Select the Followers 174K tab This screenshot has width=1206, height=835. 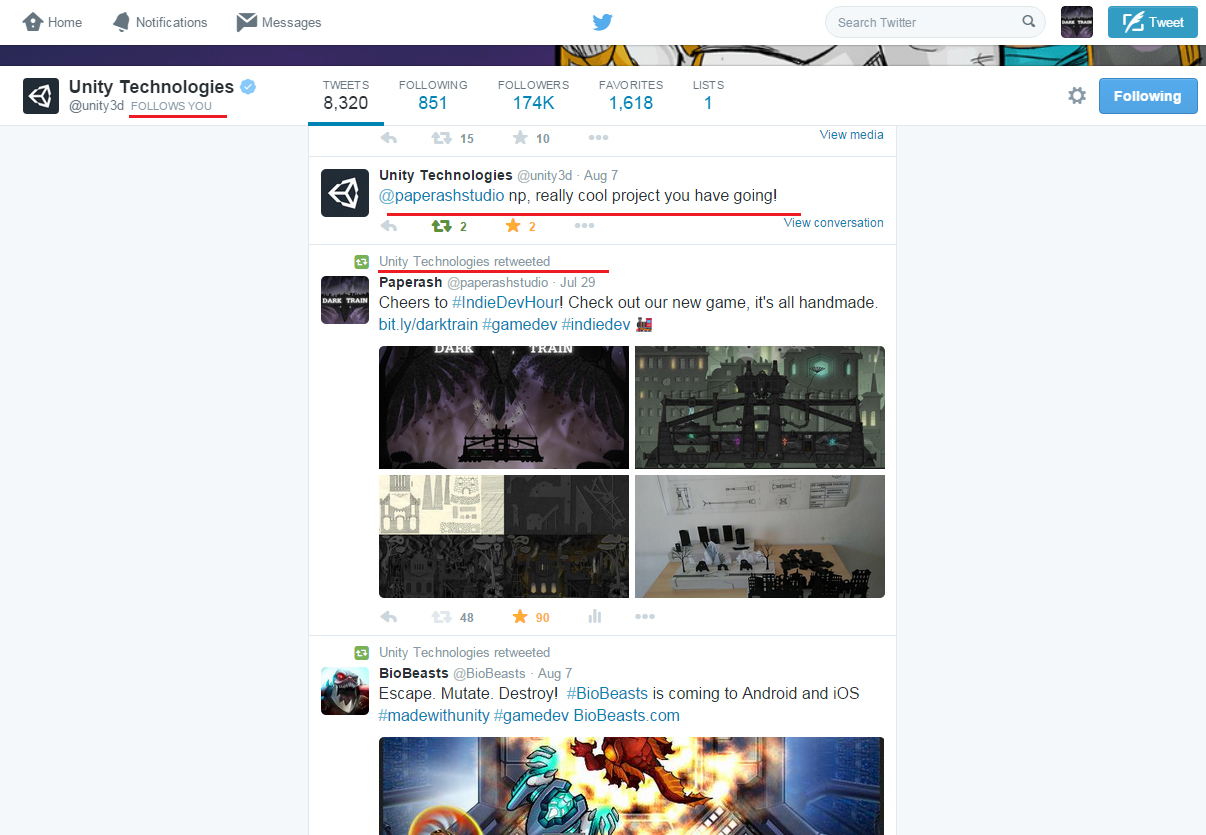(533, 95)
